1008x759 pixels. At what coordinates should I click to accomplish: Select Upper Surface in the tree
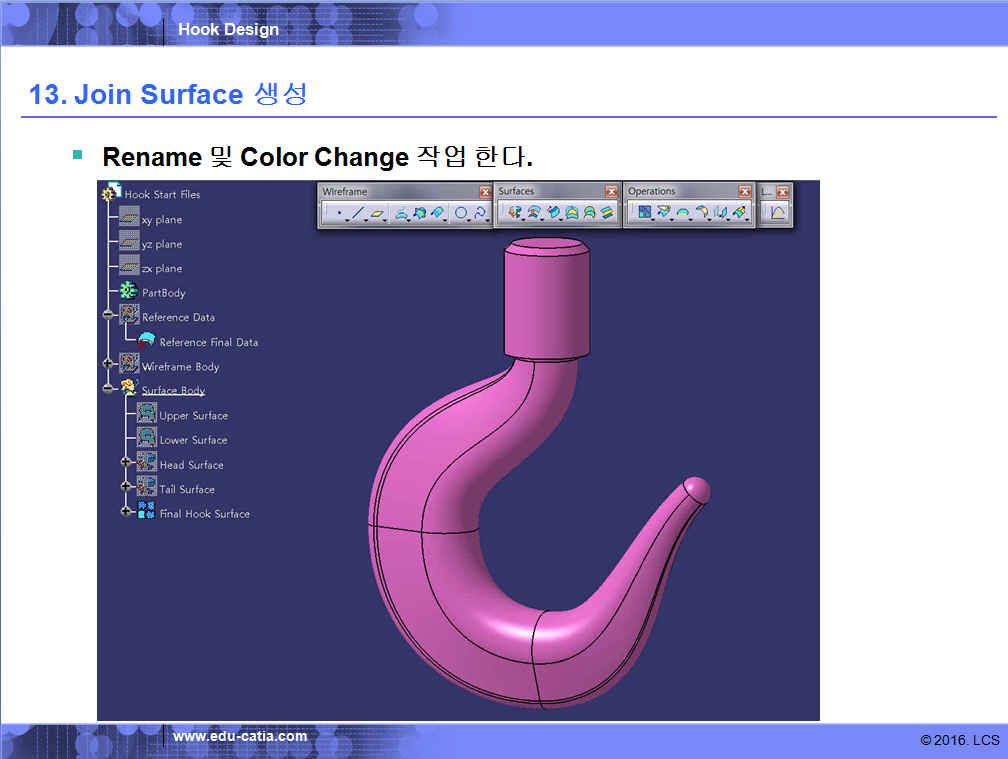[x=193, y=415]
